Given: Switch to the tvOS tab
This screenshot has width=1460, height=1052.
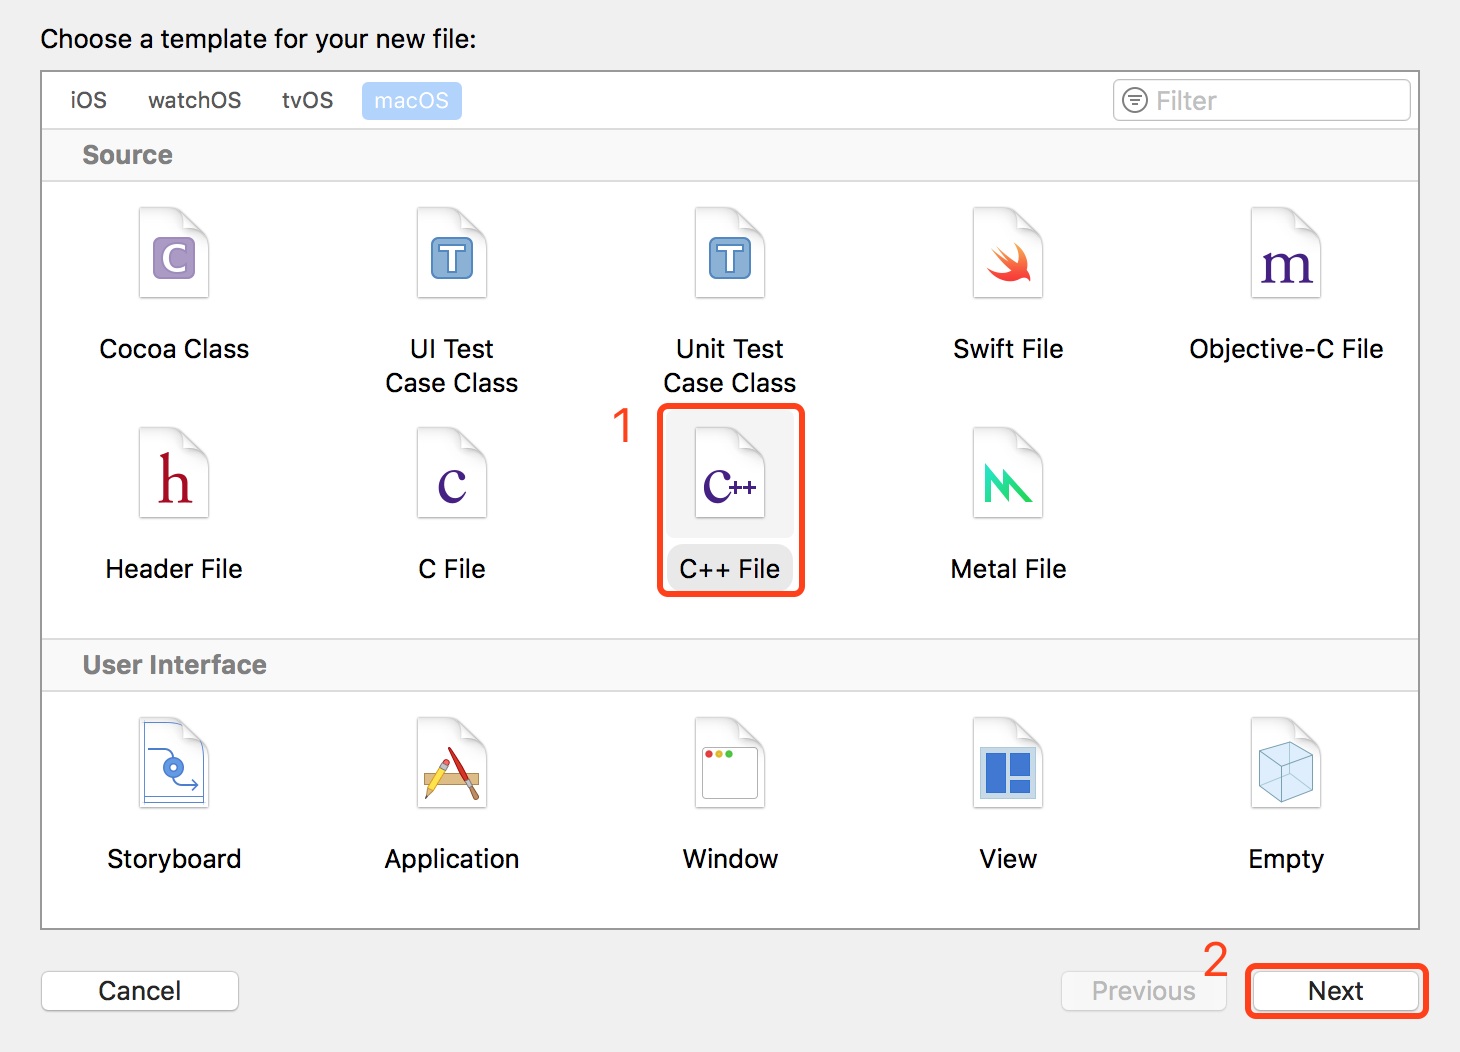Looking at the screenshot, I should point(307,100).
